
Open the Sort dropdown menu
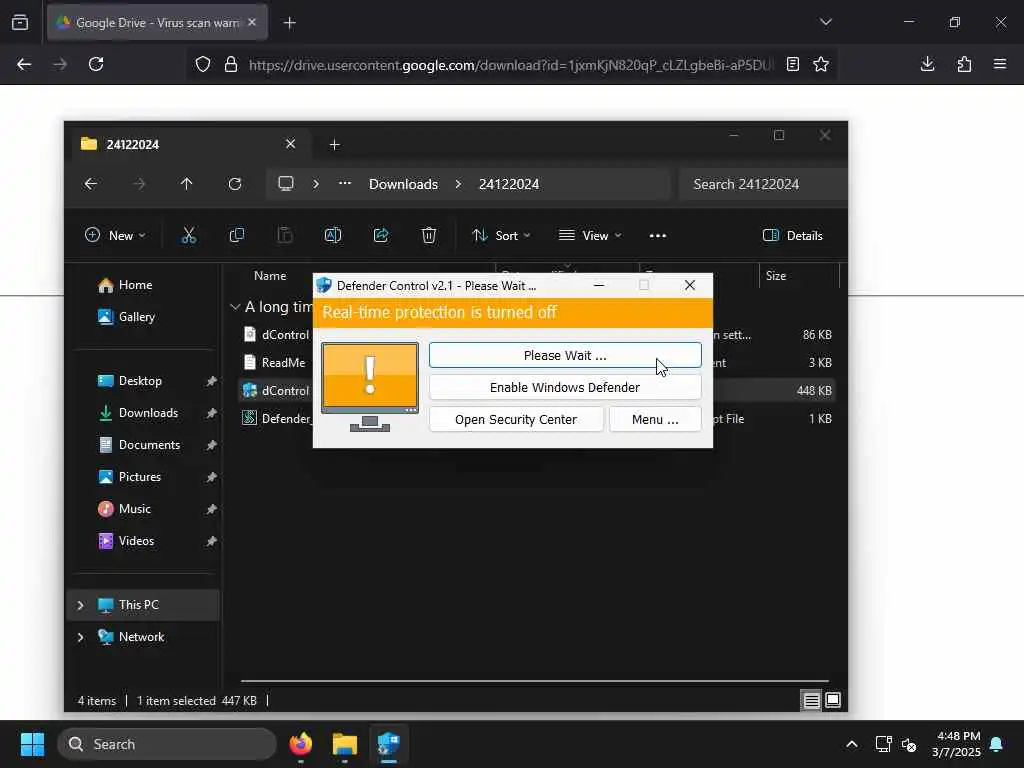click(x=502, y=236)
